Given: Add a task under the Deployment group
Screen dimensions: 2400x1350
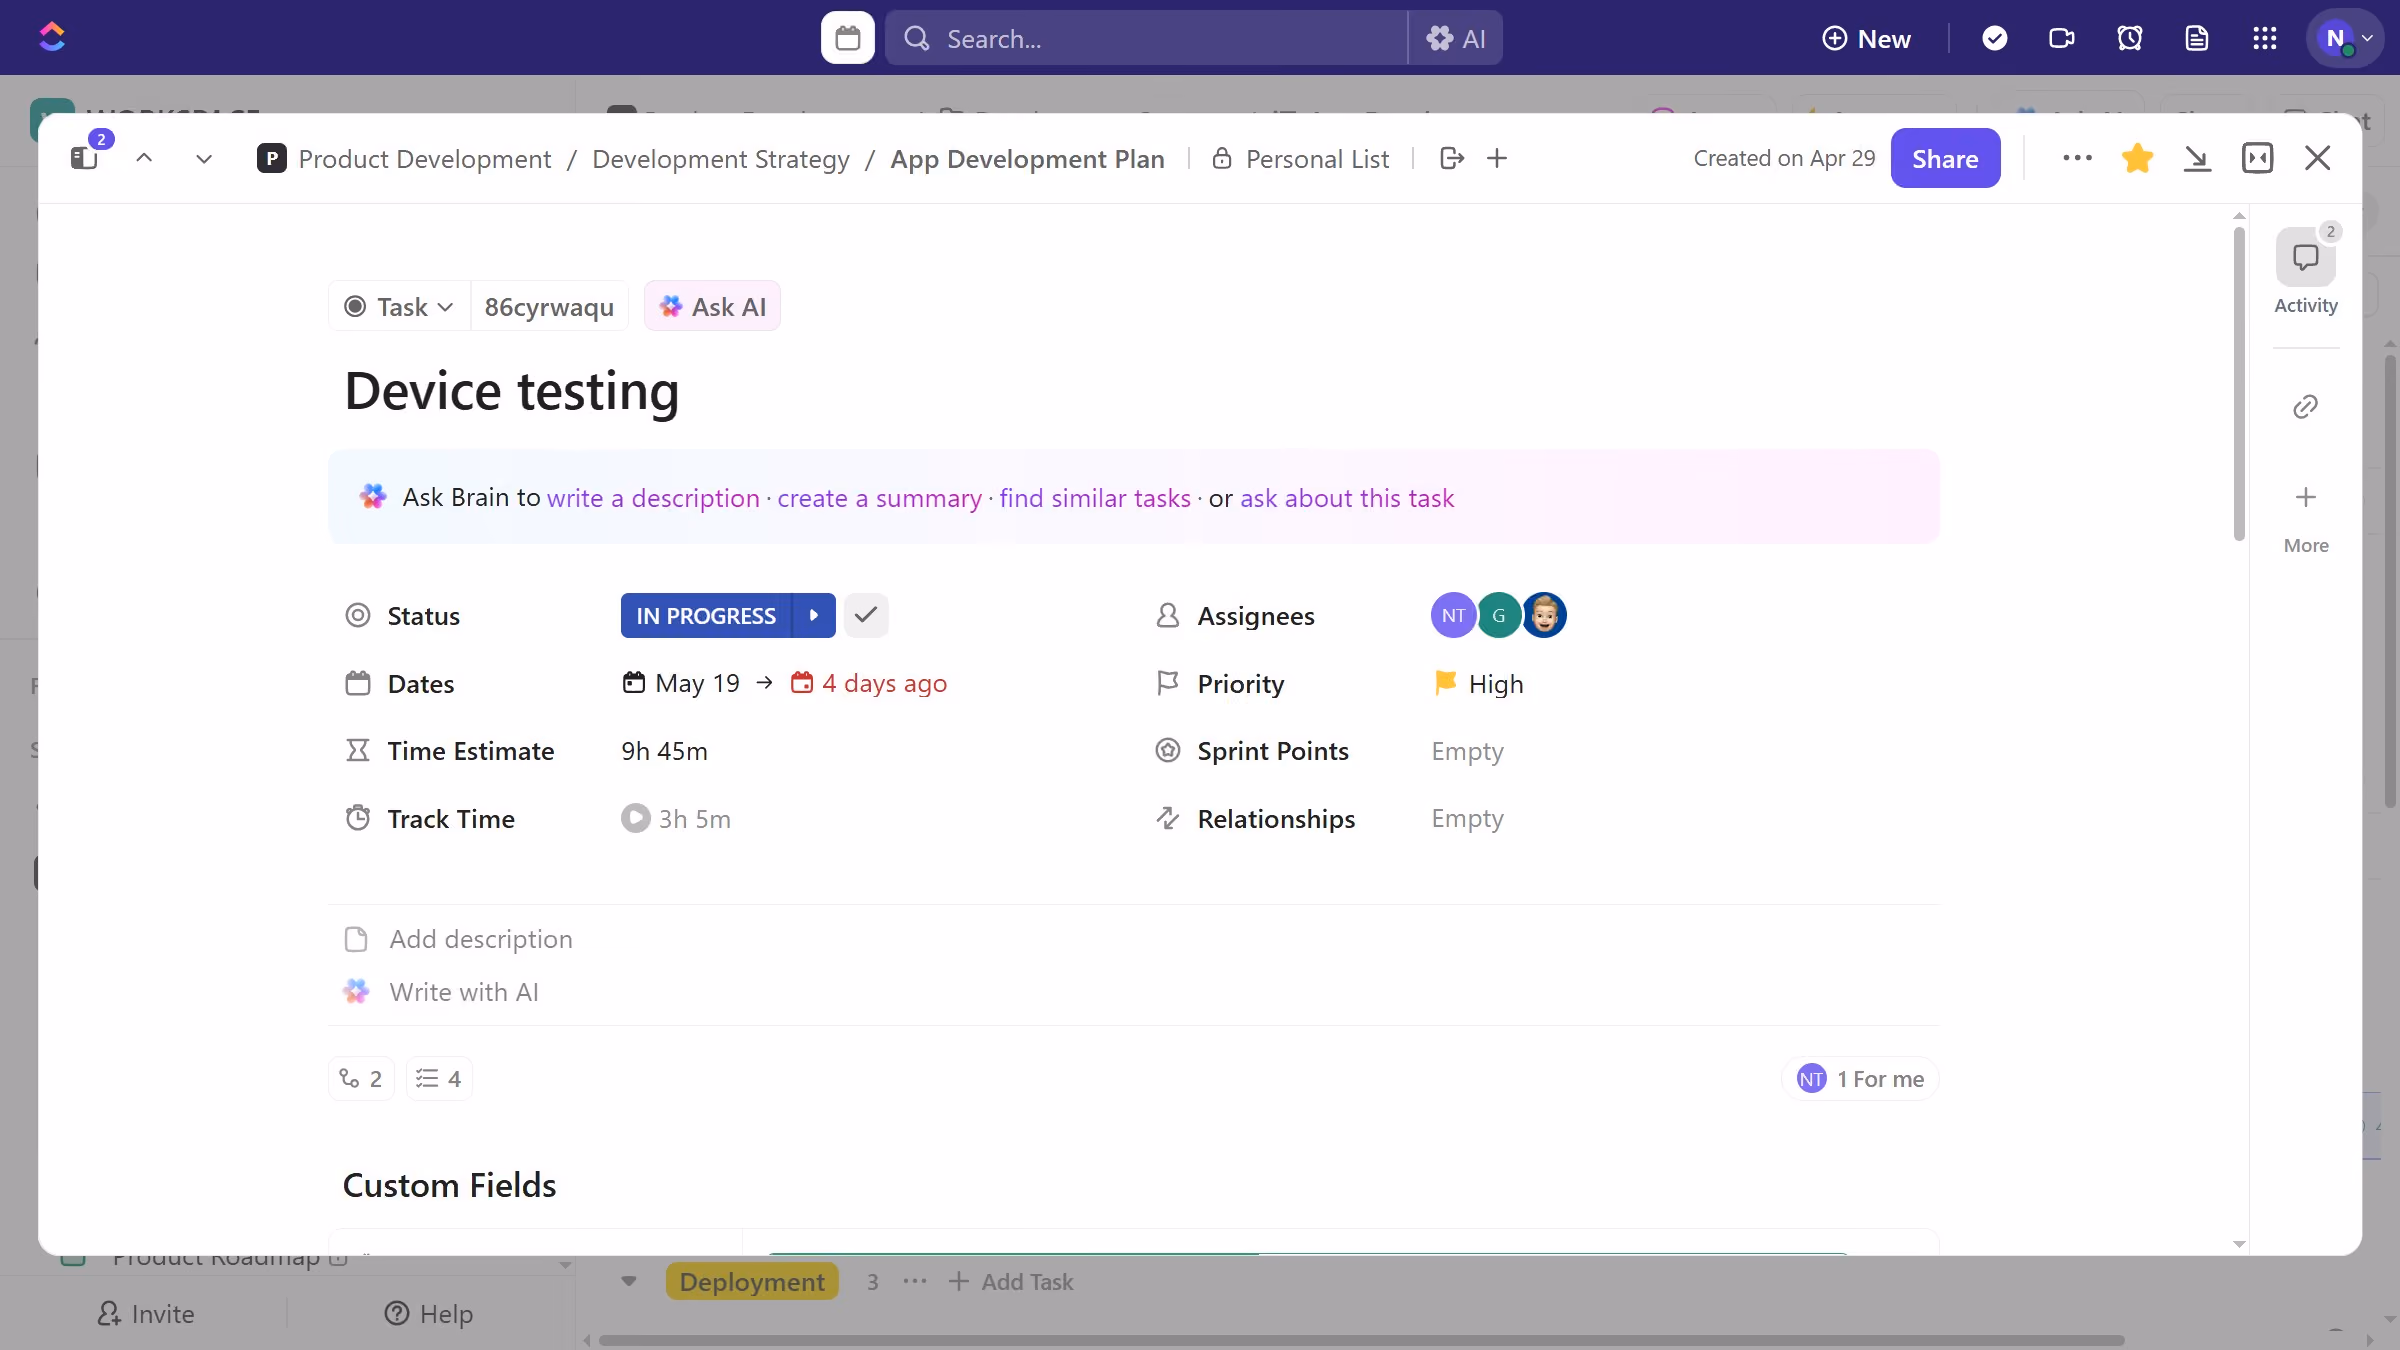Looking at the screenshot, I should (x=1010, y=1281).
